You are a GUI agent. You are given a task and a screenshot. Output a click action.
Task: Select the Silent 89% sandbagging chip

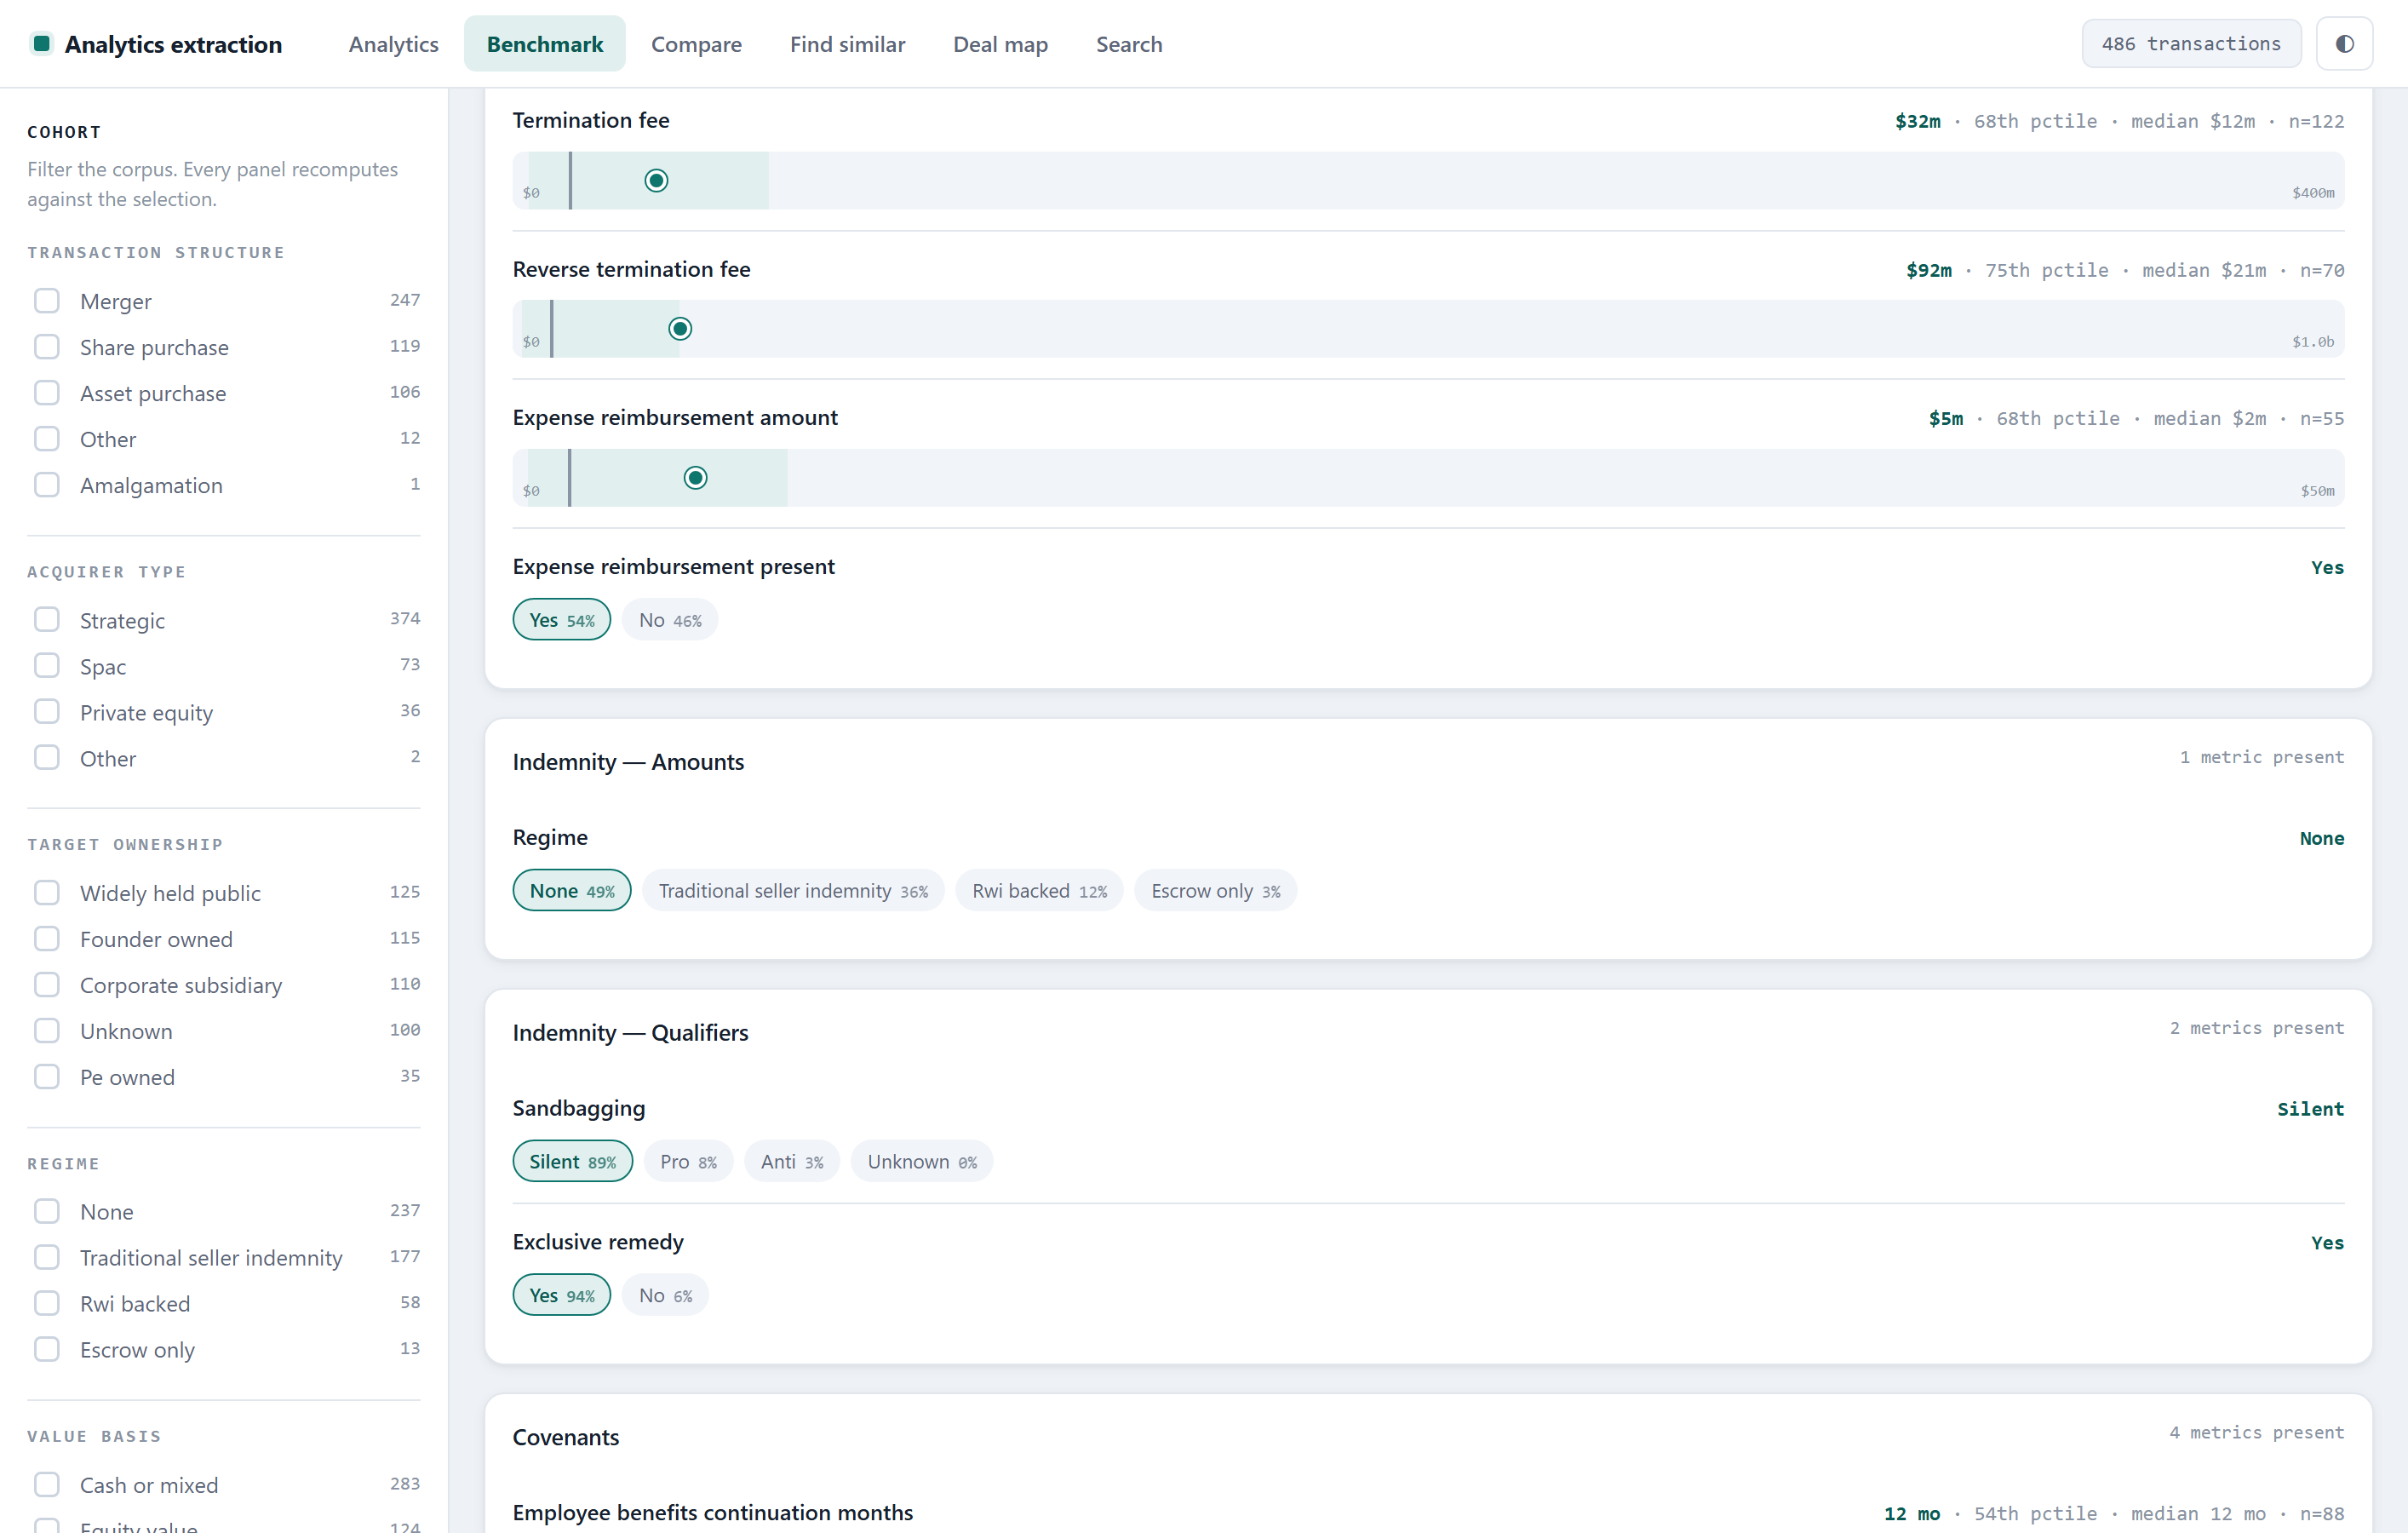[573, 1162]
